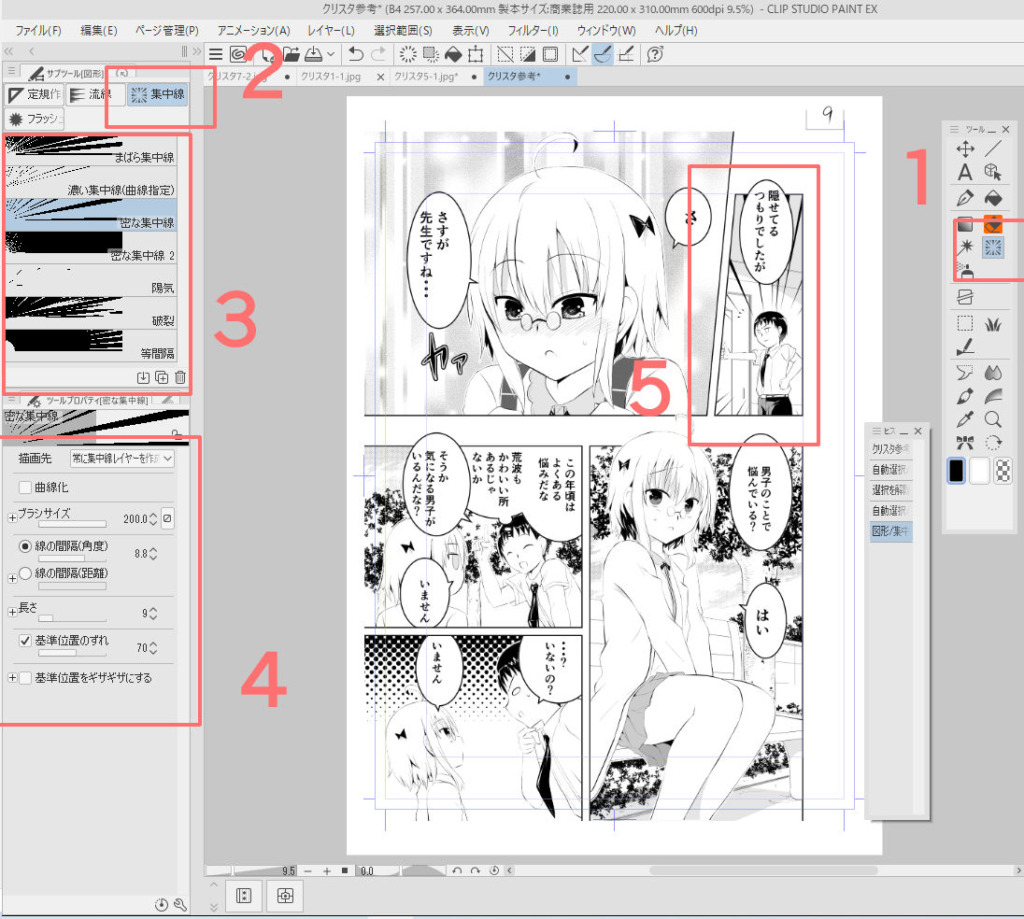Open CLIP STUDIO spiral icon
The width and height of the screenshot is (1024, 919).
238,54
